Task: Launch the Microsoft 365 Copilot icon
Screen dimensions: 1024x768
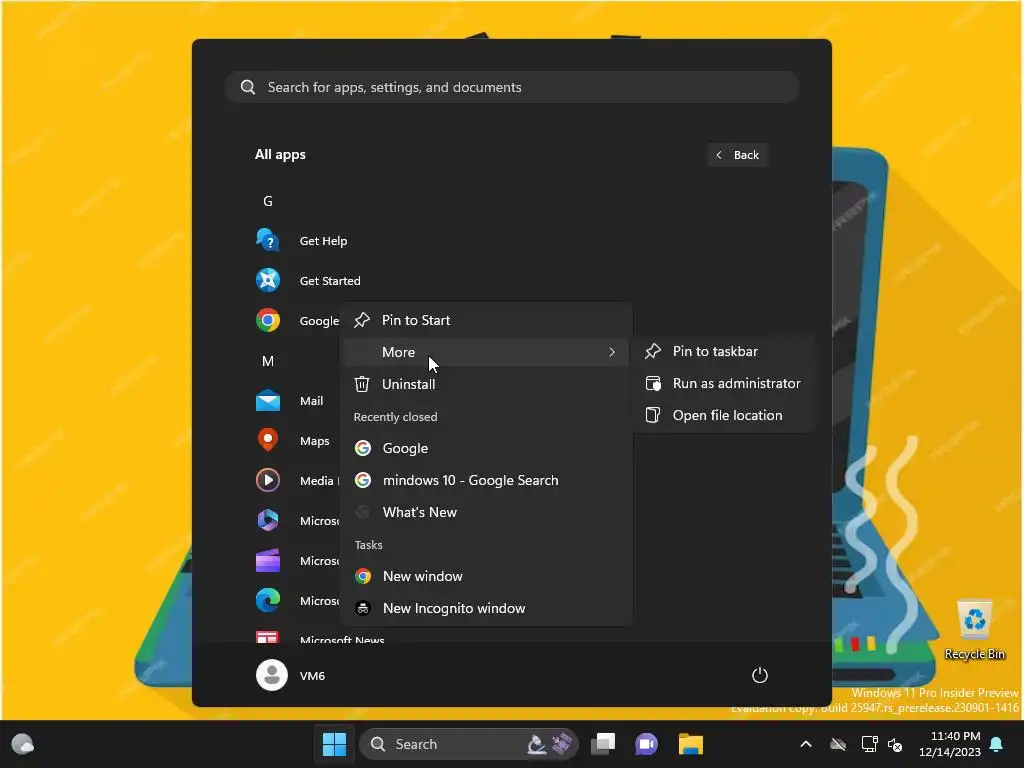Action: 268,520
